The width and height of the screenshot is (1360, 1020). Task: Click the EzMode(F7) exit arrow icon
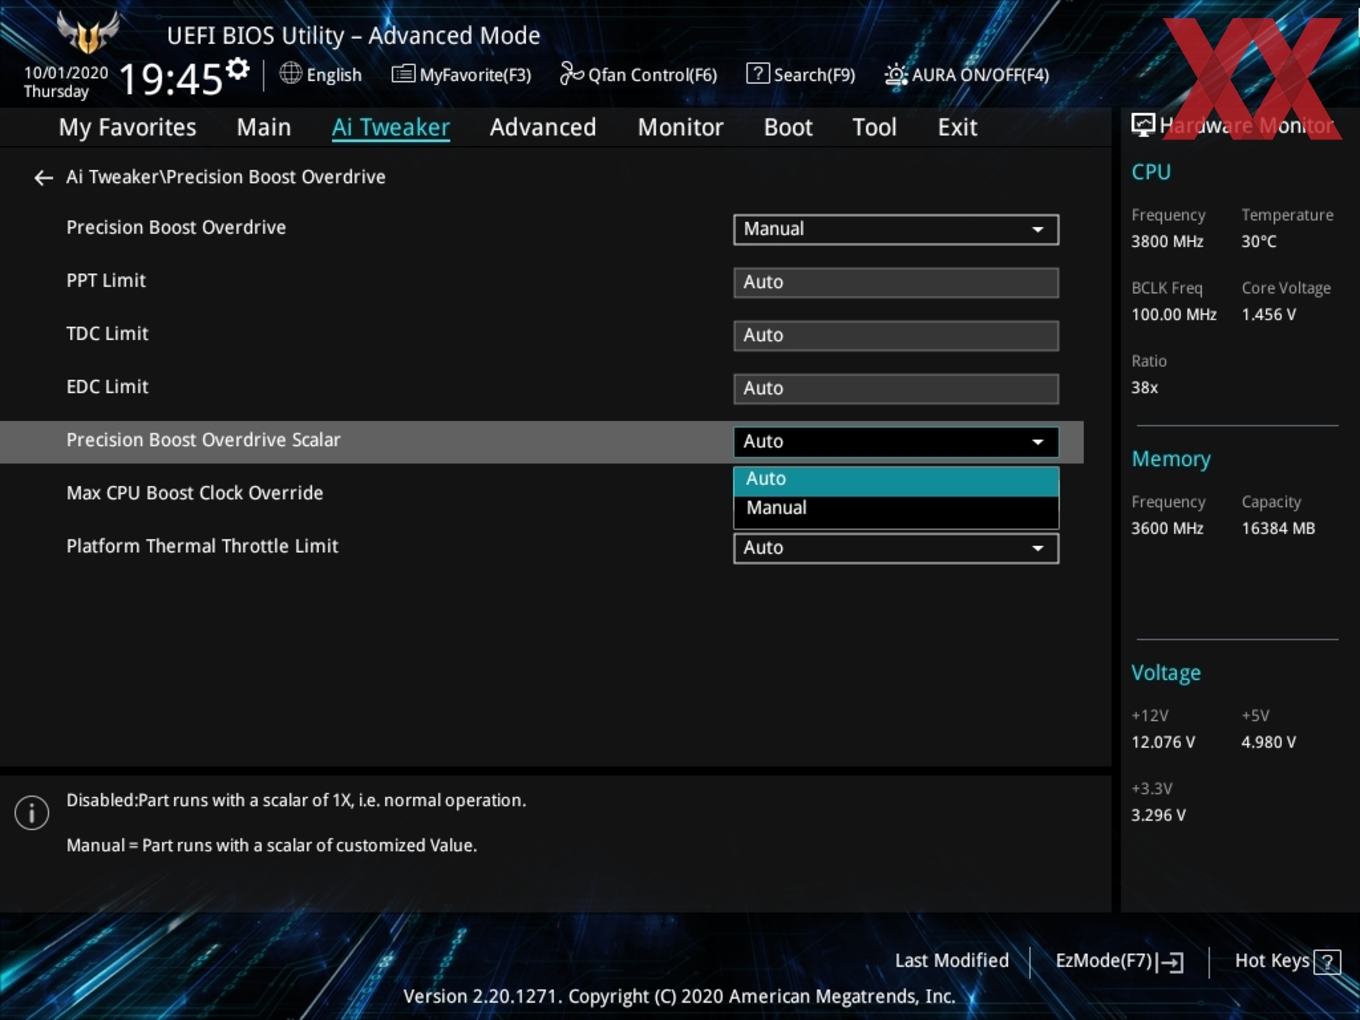[x=1170, y=962]
